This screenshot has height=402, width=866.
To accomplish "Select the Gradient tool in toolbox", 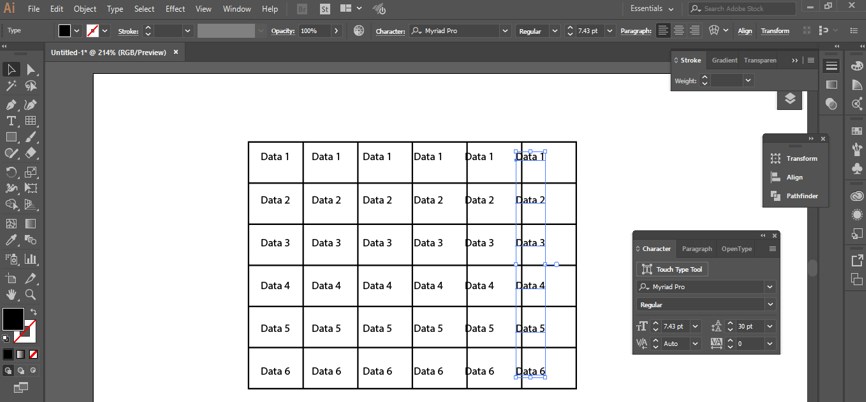I will coord(31,224).
